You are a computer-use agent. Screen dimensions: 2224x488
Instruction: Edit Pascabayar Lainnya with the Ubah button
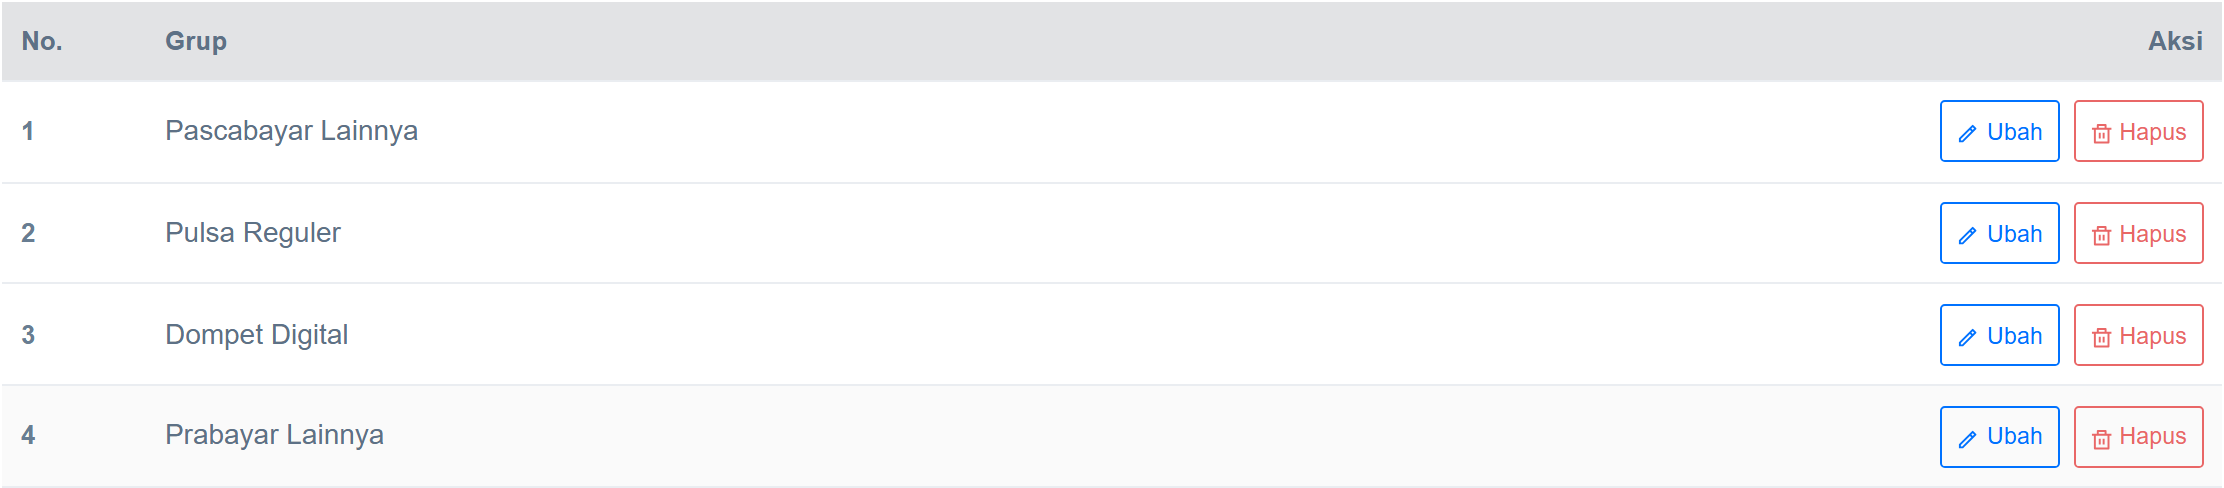[2000, 131]
